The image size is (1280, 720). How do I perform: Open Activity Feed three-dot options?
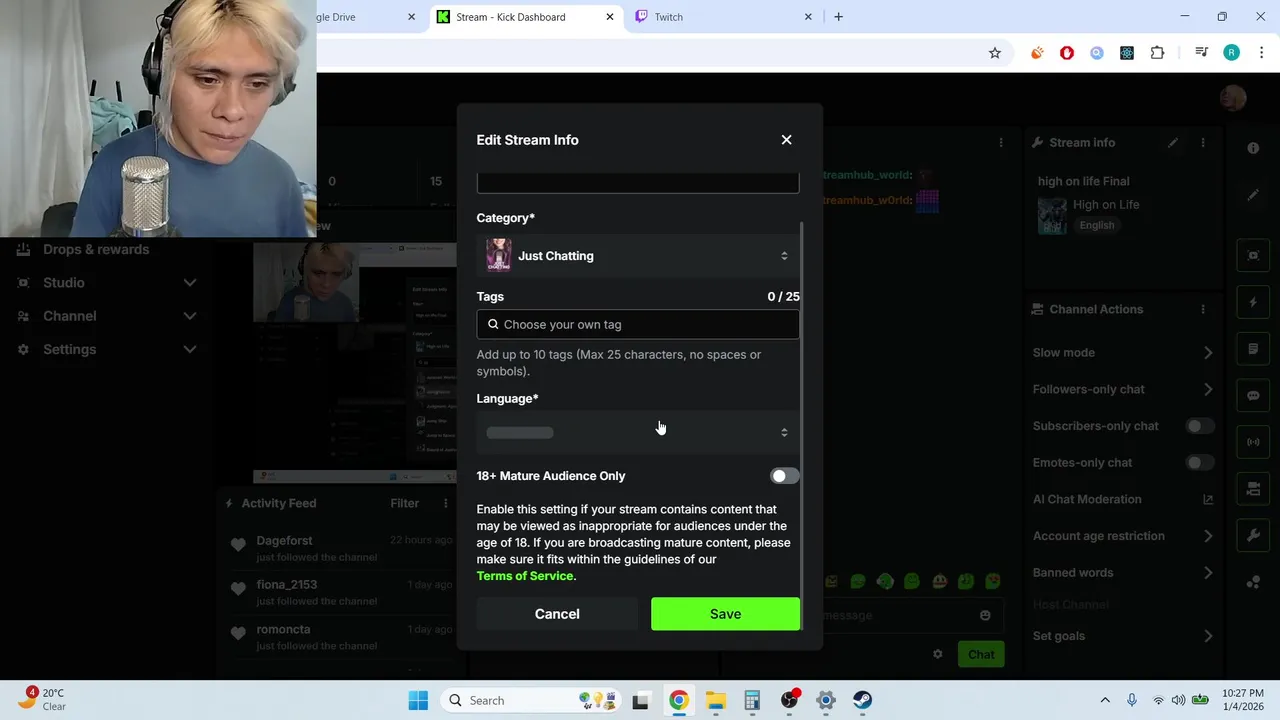pyautogui.click(x=445, y=503)
